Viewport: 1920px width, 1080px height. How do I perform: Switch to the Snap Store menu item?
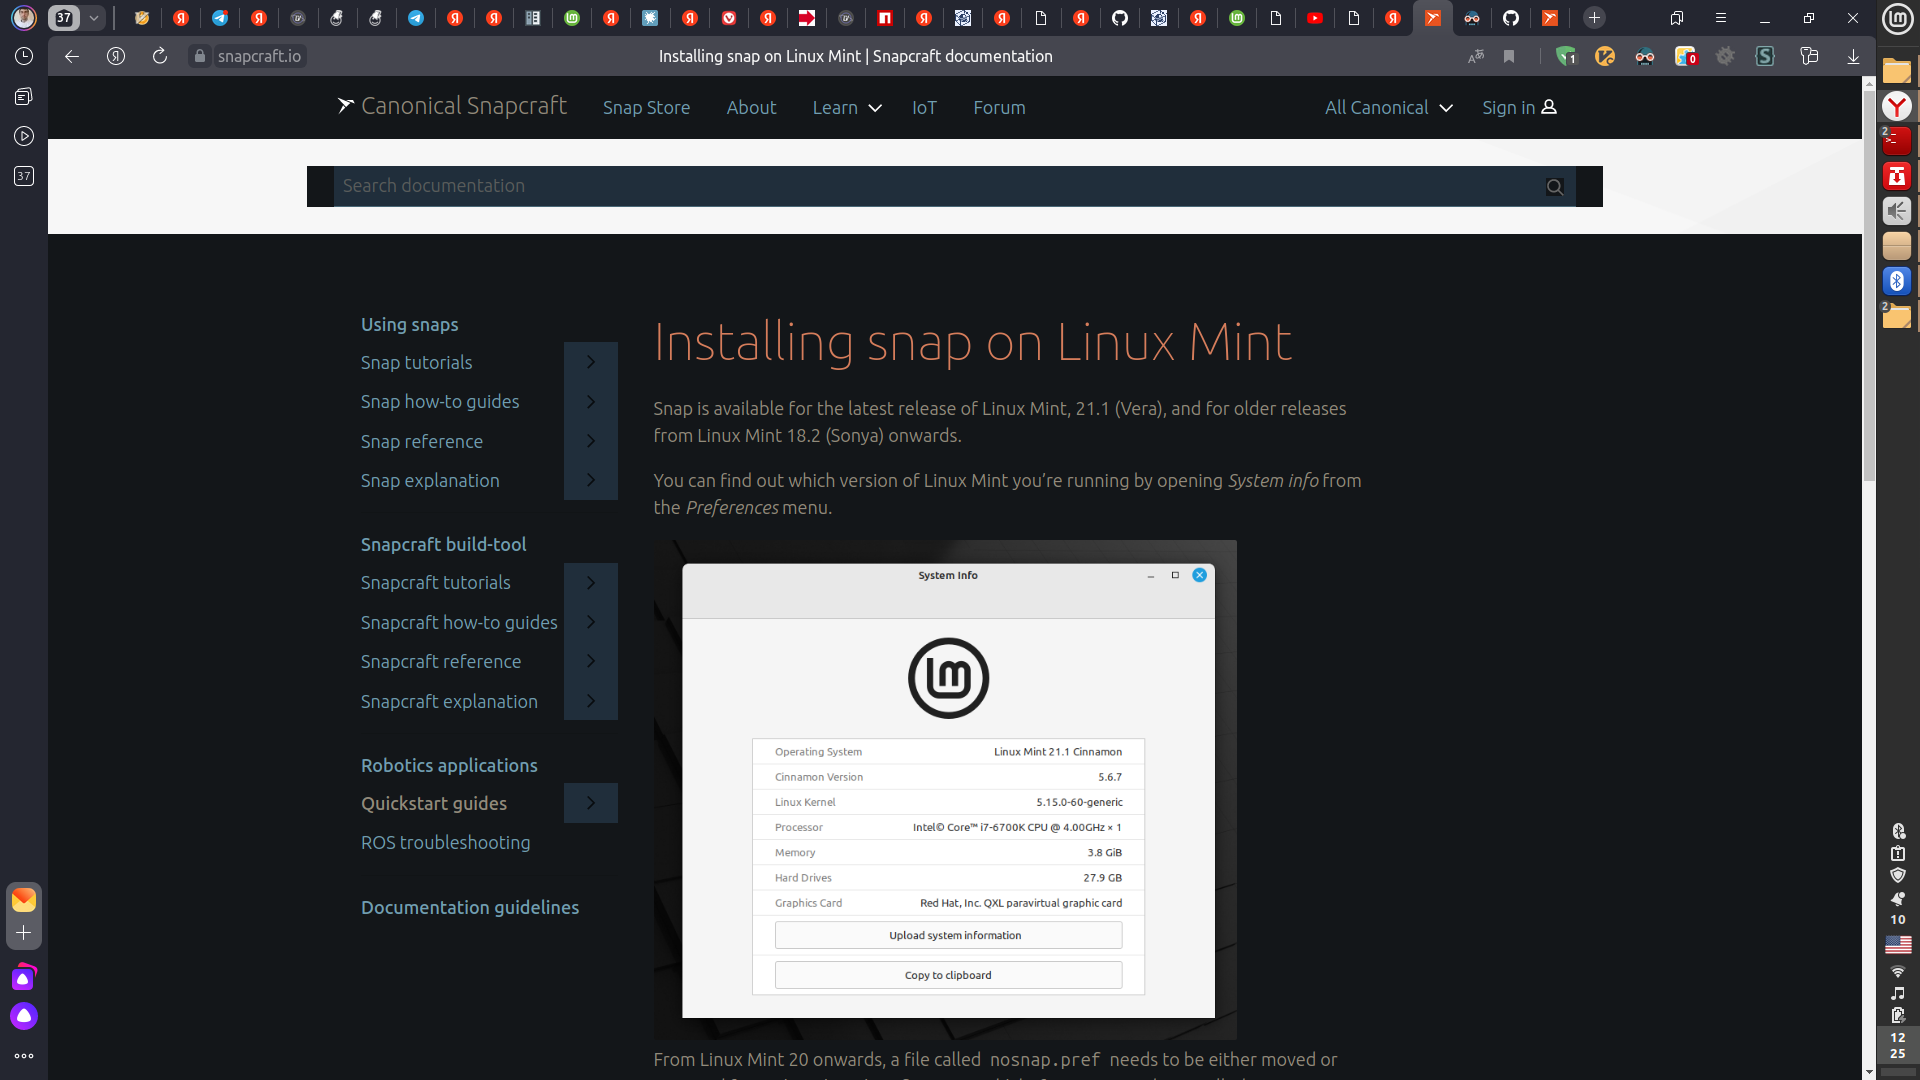646,108
